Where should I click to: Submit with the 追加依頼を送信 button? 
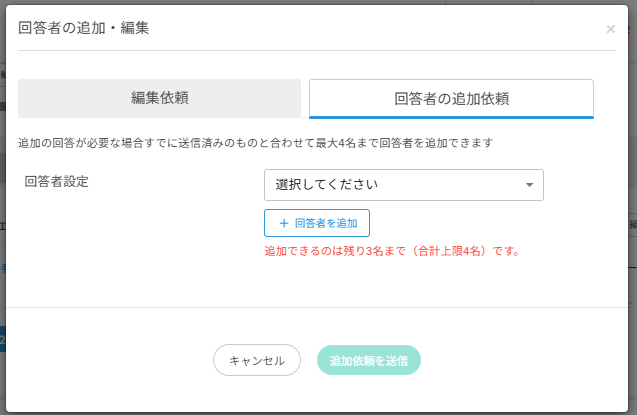pyautogui.click(x=369, y=360)
